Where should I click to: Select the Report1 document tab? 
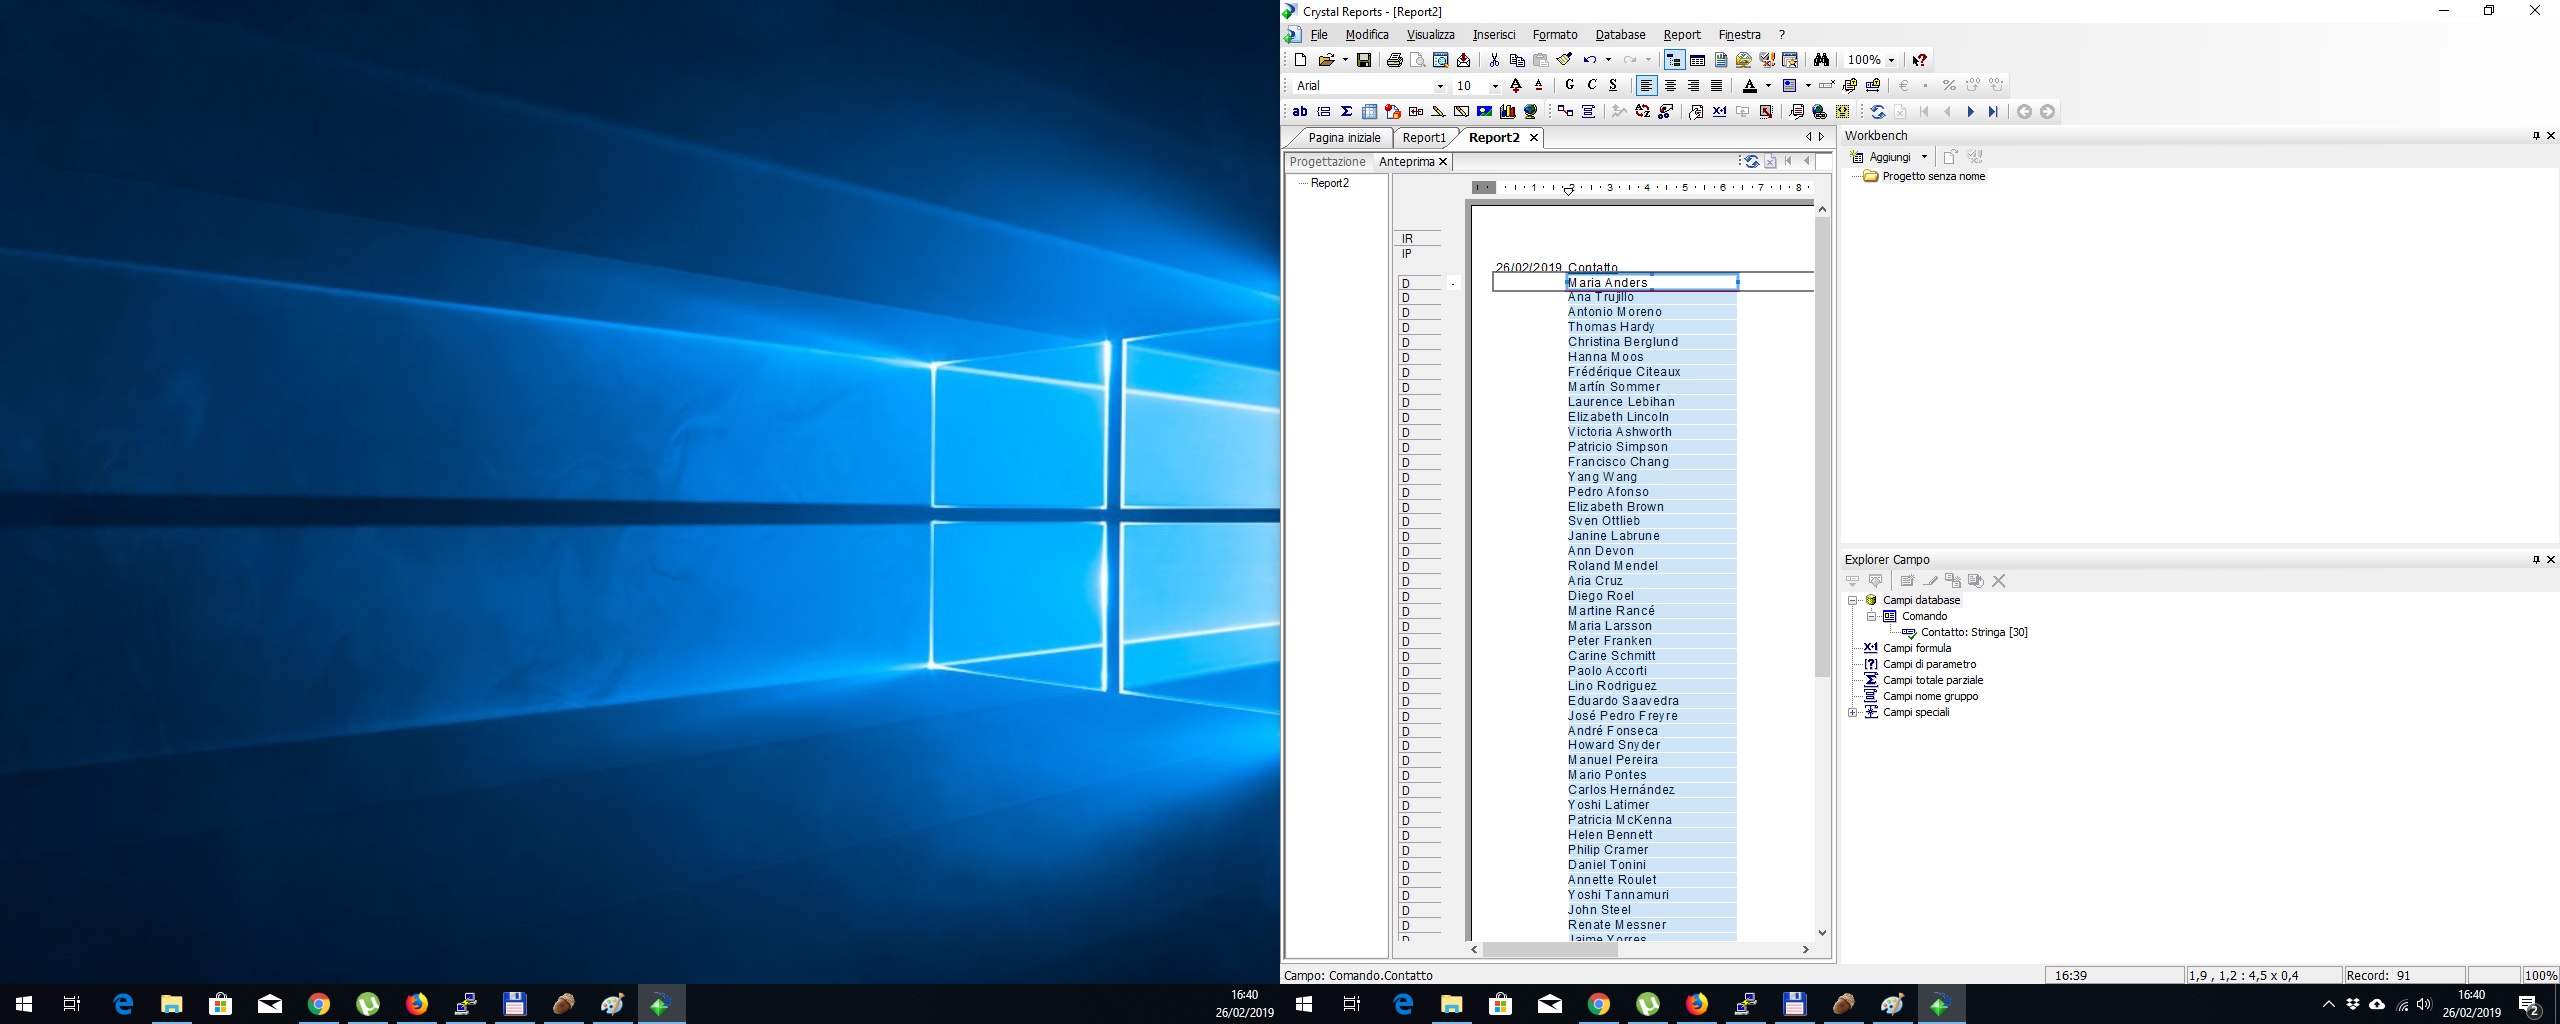point(1424,138)
